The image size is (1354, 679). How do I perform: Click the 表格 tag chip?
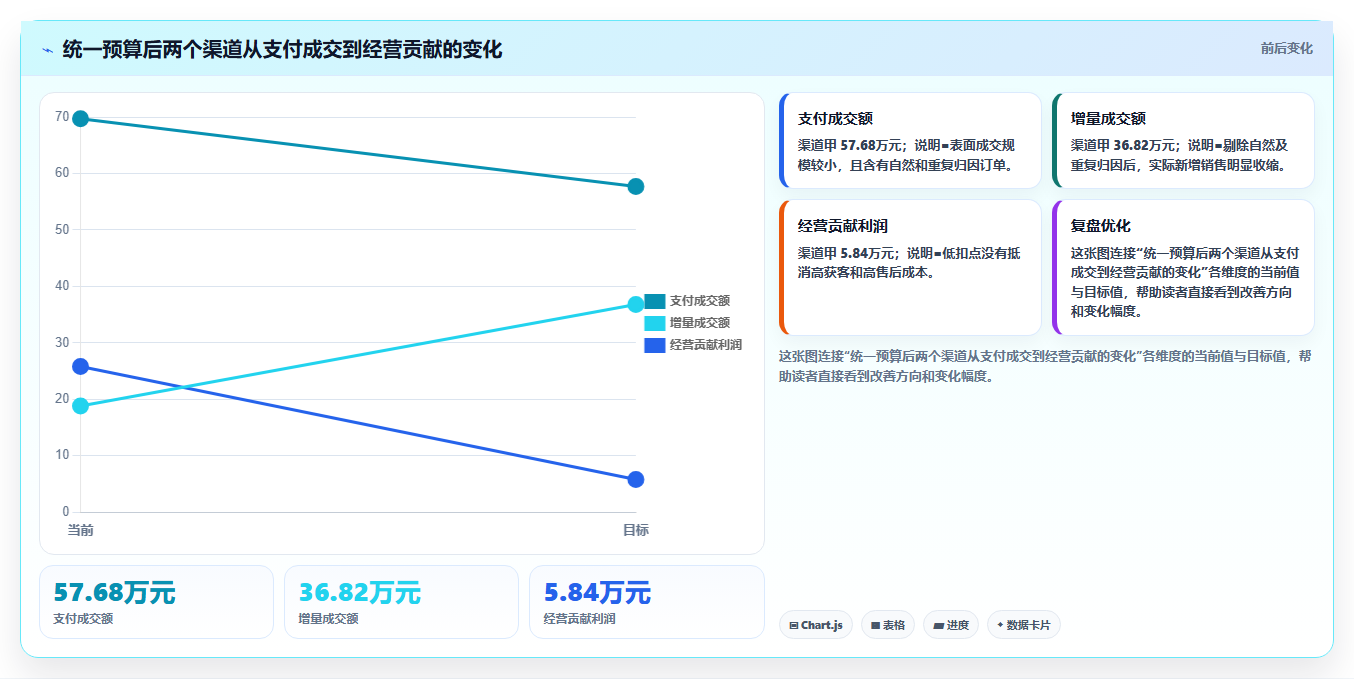click(x=888, y=625)
